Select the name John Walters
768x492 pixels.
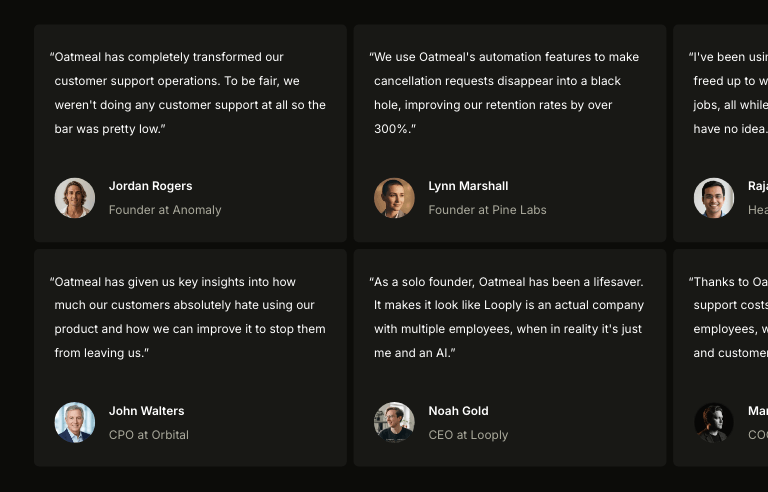point(146,411)
